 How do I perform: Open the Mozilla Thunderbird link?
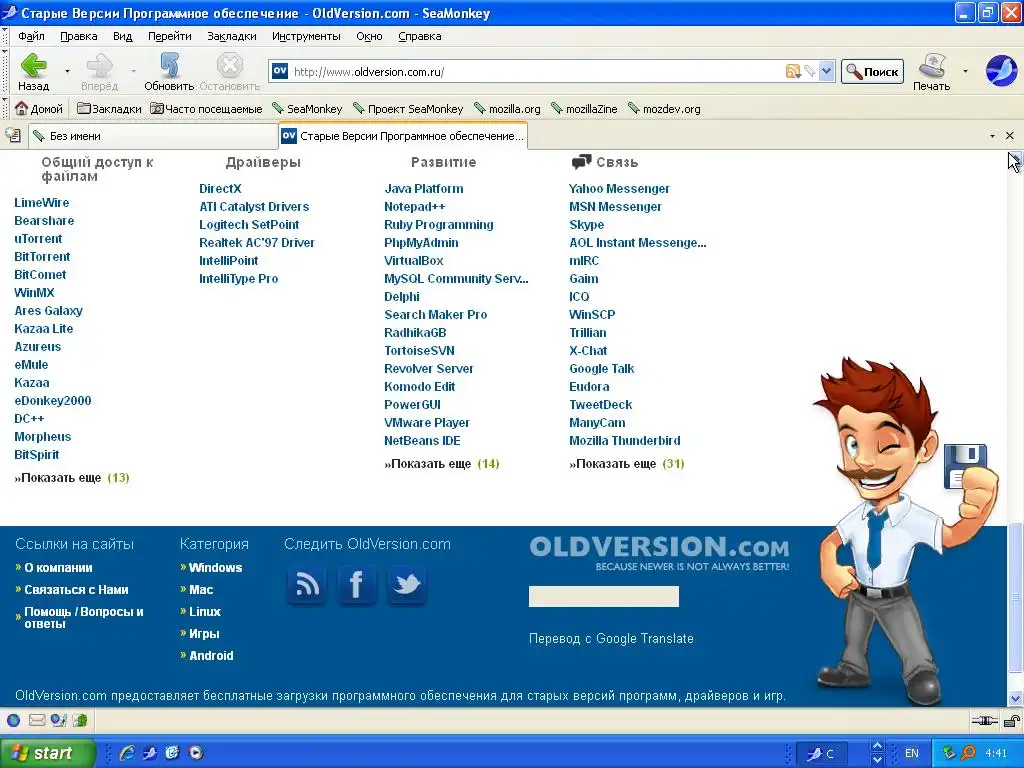tap(624, 441)
